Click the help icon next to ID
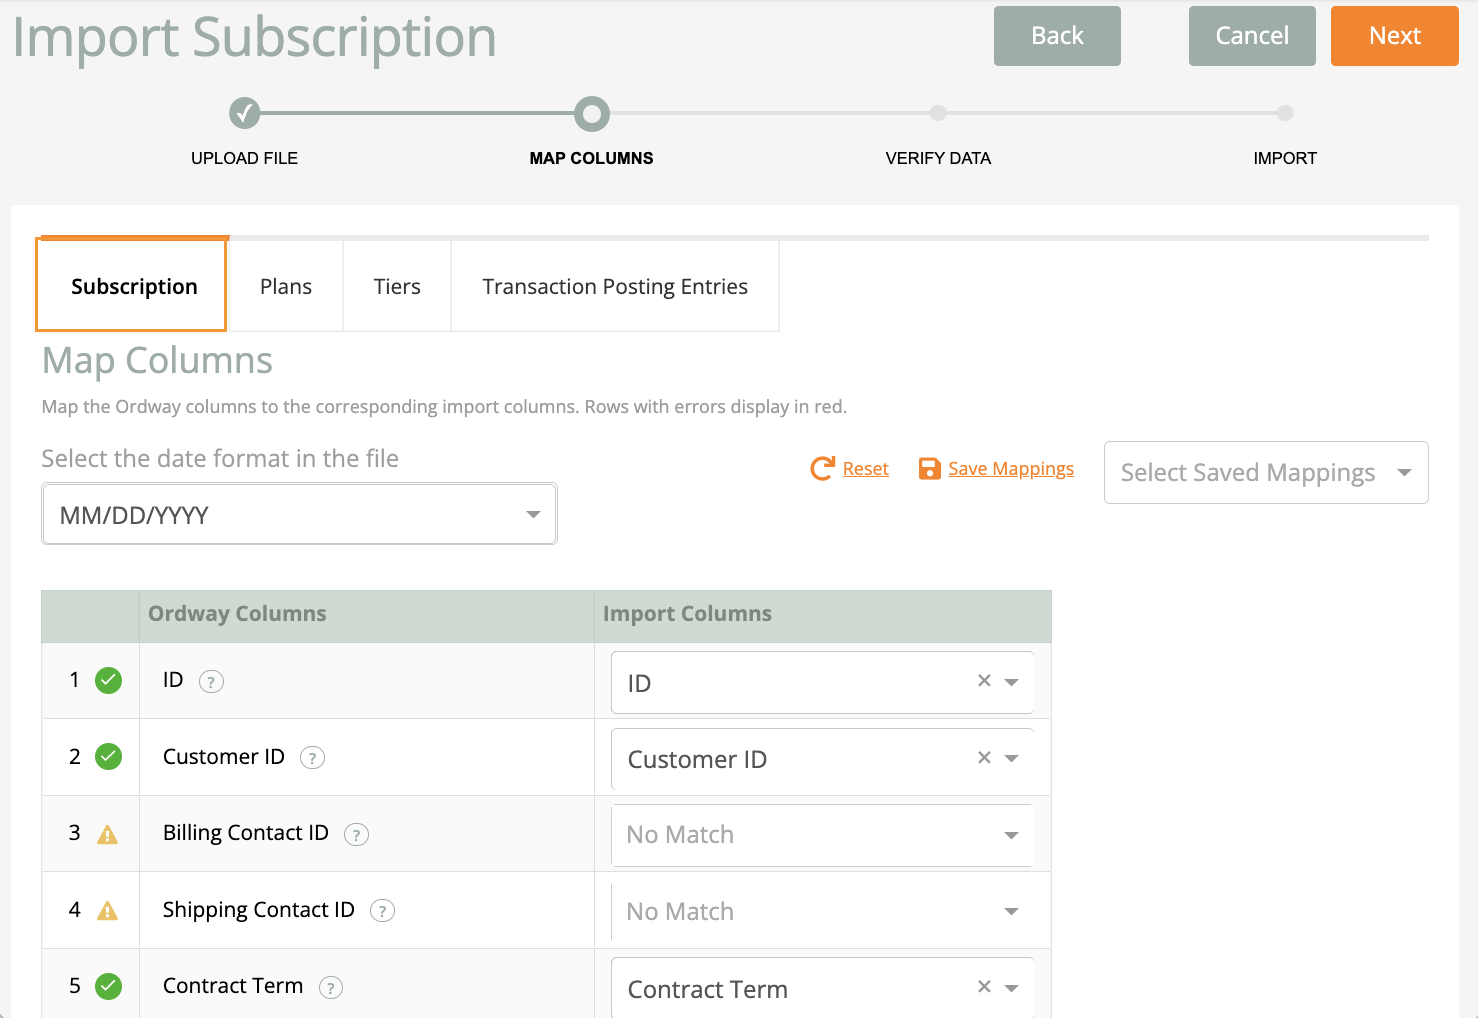Screen dimensions: 1478x1018 (211, 682)
